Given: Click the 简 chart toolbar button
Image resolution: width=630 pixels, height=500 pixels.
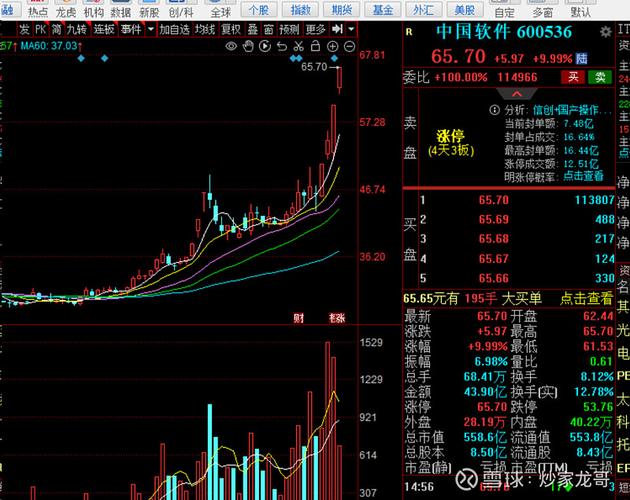Looking at the screenshot, I should 56,29.
